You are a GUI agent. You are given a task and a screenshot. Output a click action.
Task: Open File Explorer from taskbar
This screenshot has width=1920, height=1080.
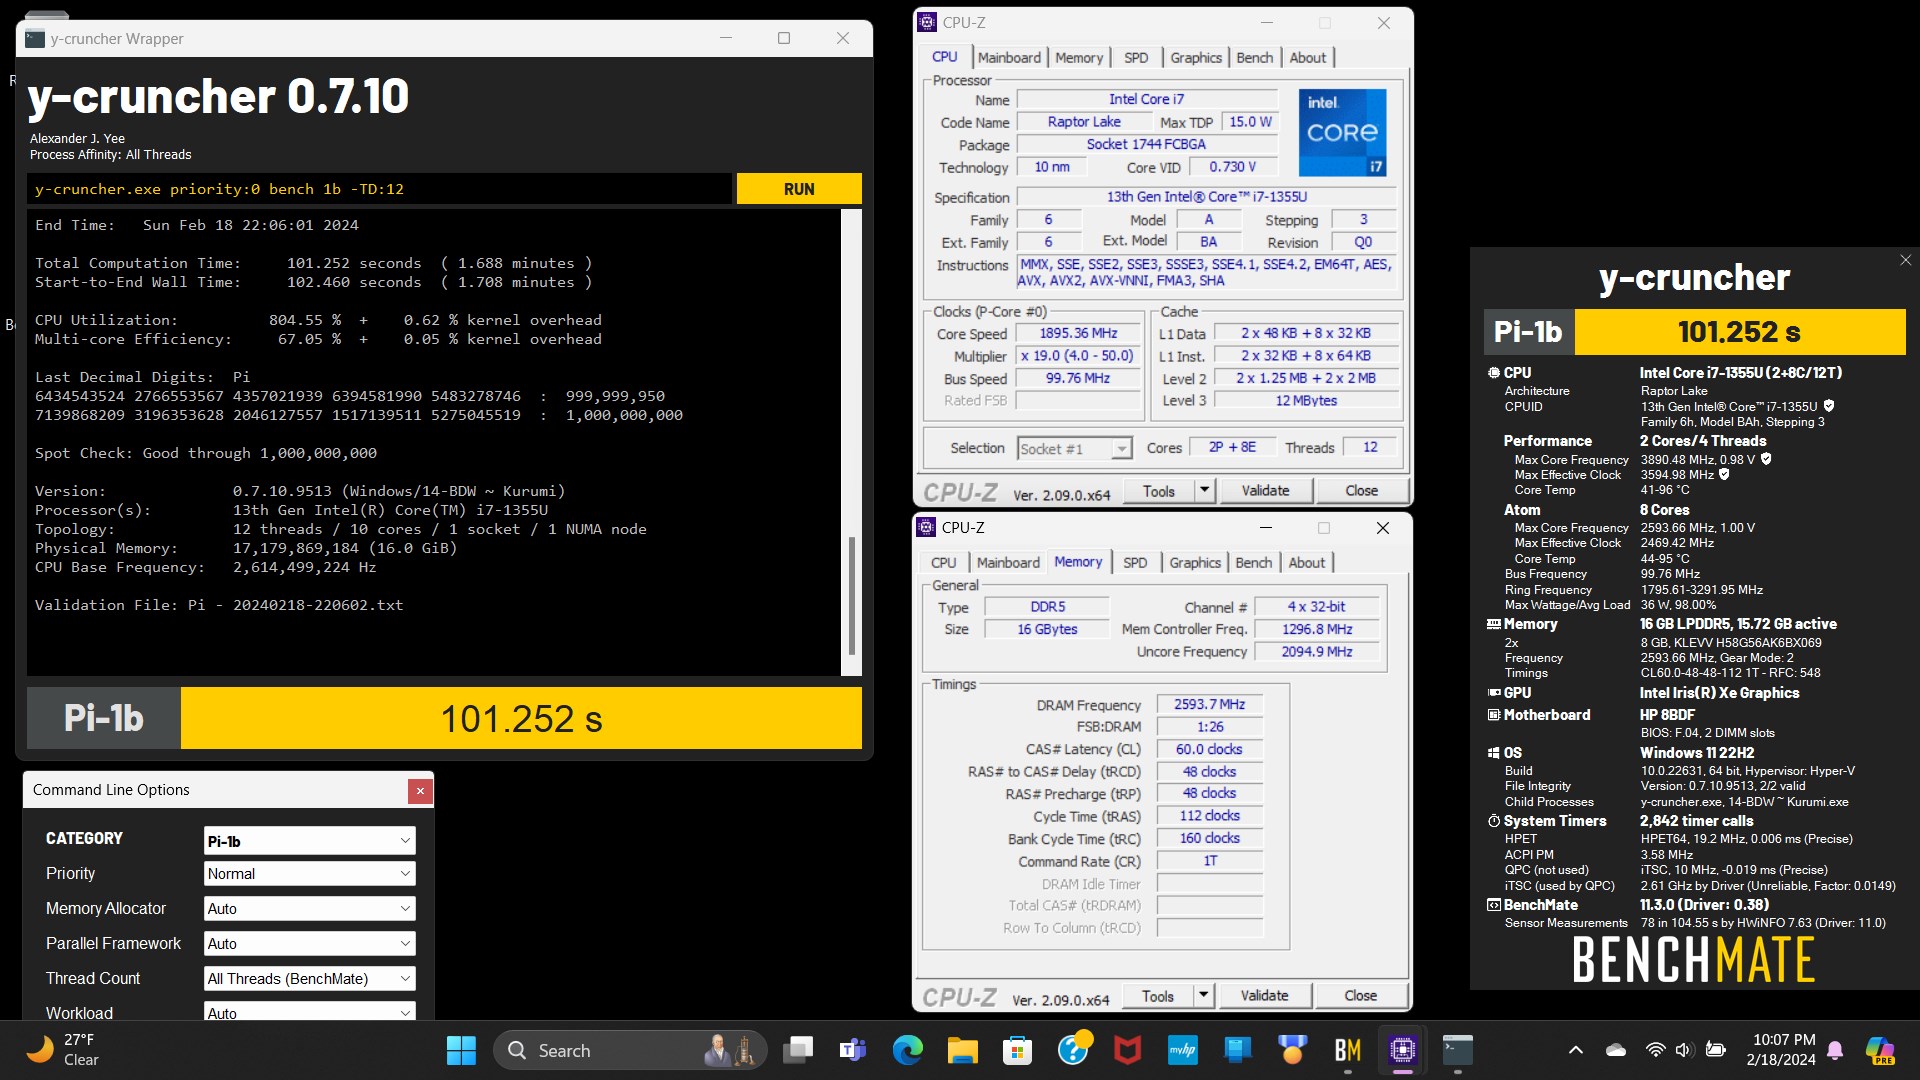962,1051
